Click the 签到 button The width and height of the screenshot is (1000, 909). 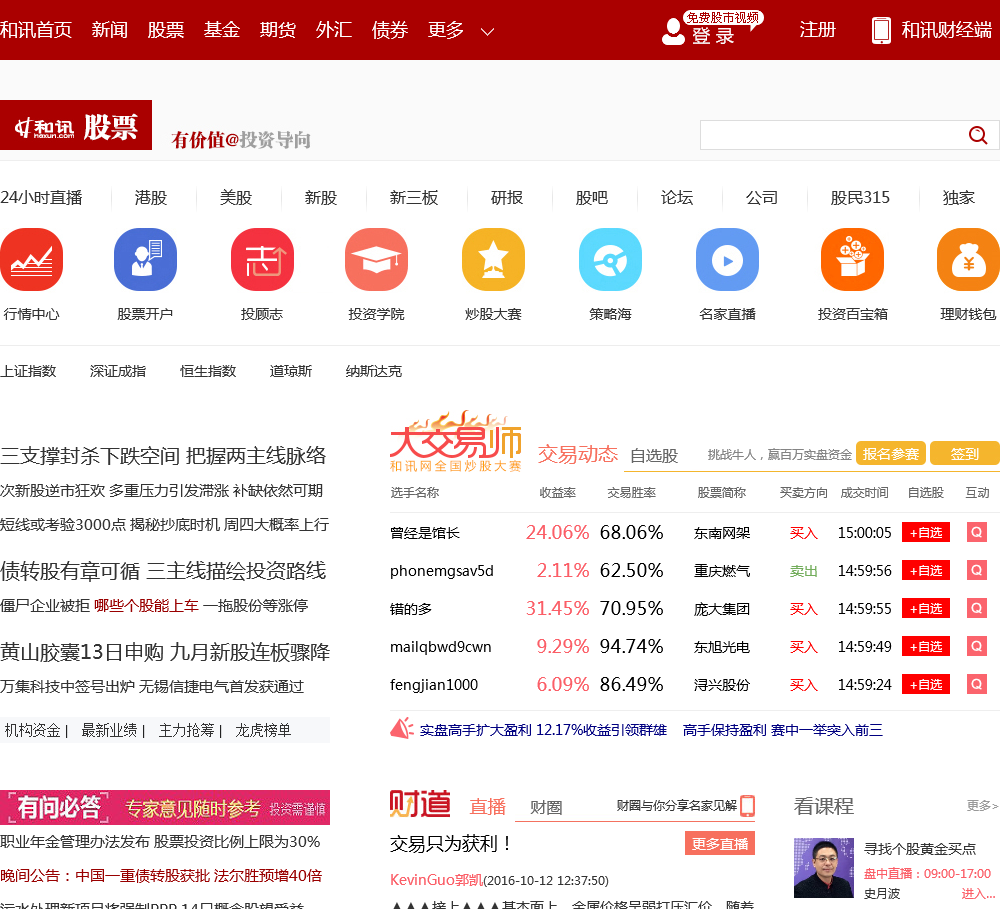tap(965, 454)
